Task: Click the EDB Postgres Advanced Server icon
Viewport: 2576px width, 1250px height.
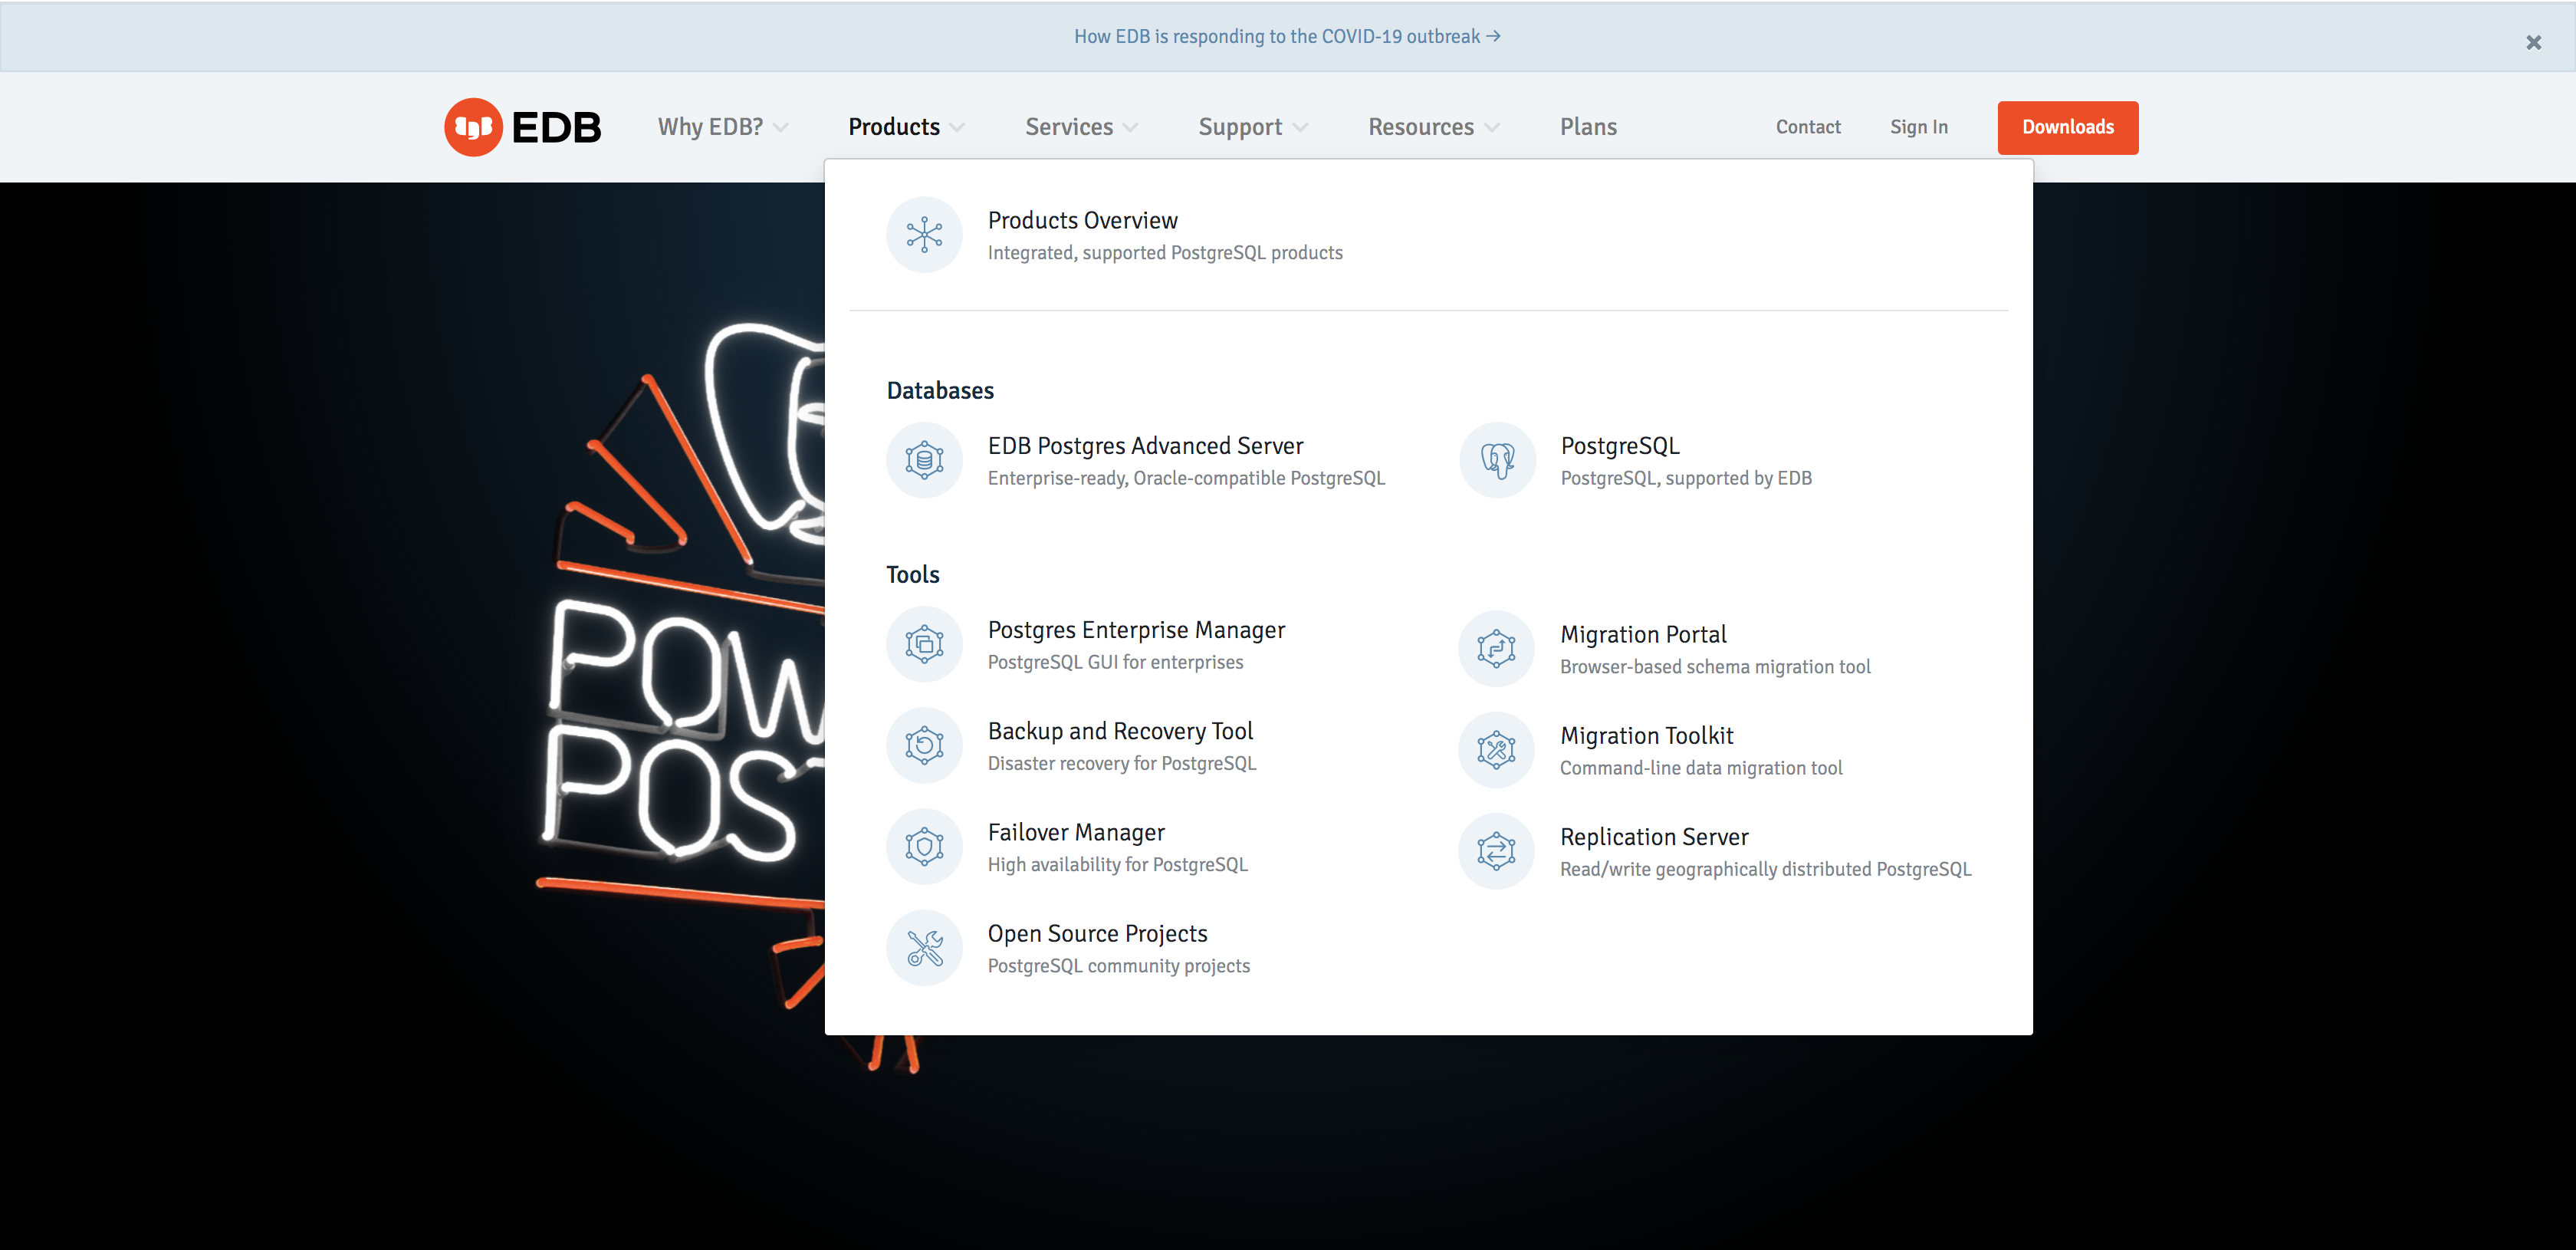Action: click(x=924, y=460)
